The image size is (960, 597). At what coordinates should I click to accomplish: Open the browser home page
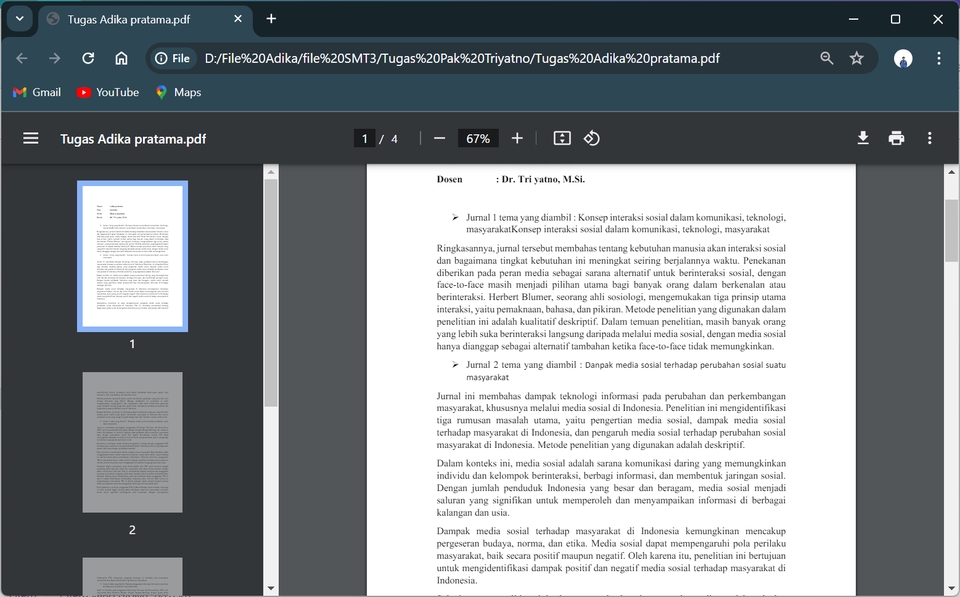121,58
